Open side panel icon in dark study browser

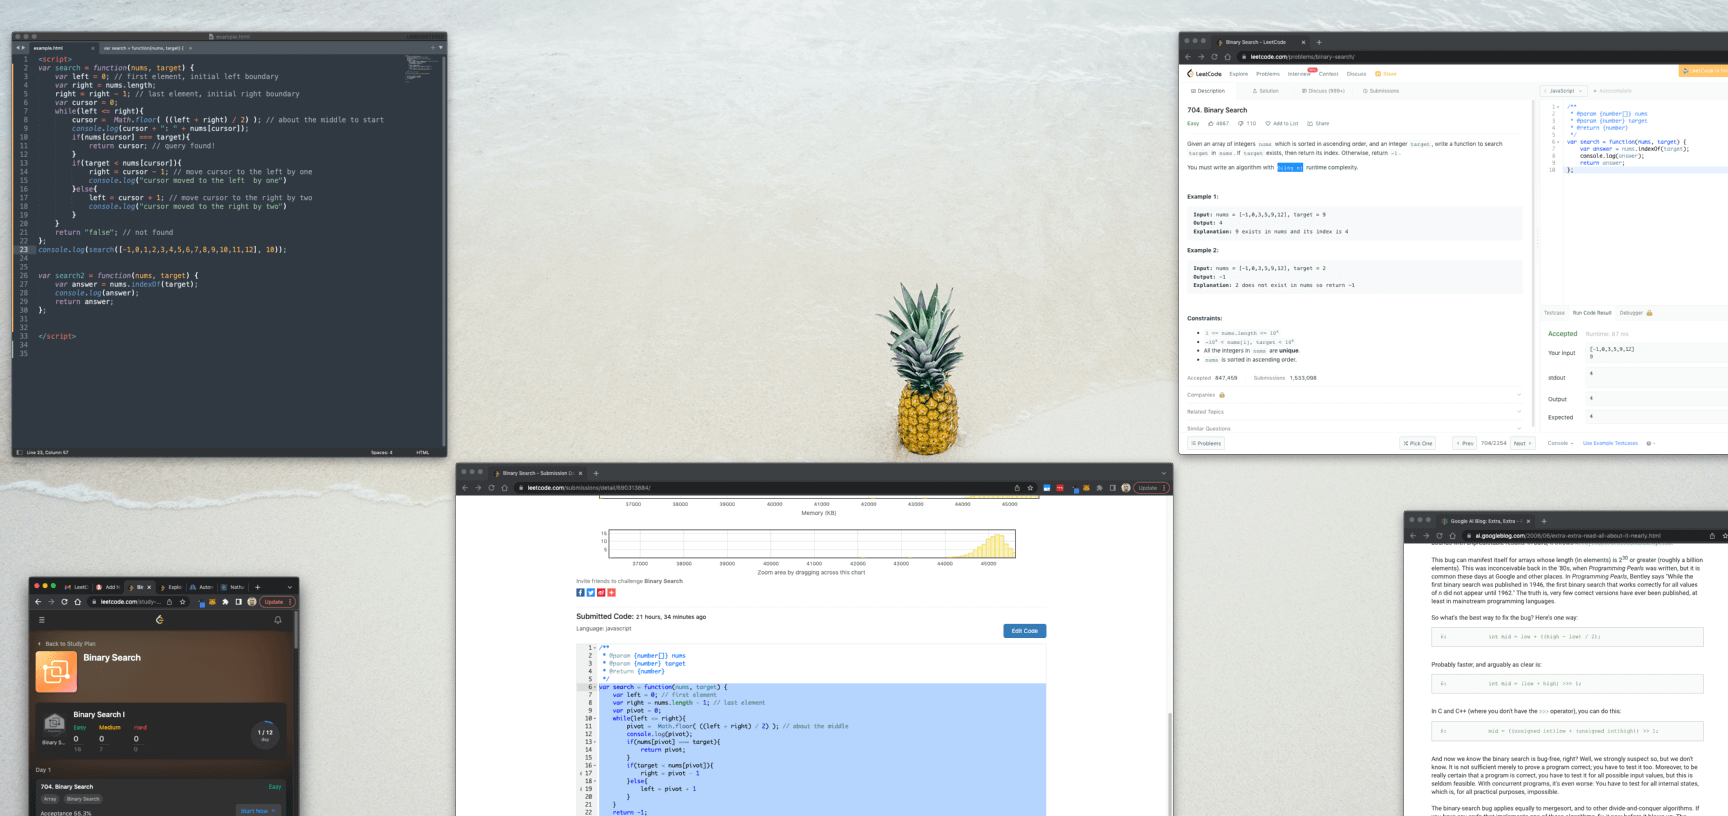pos(238,602)
